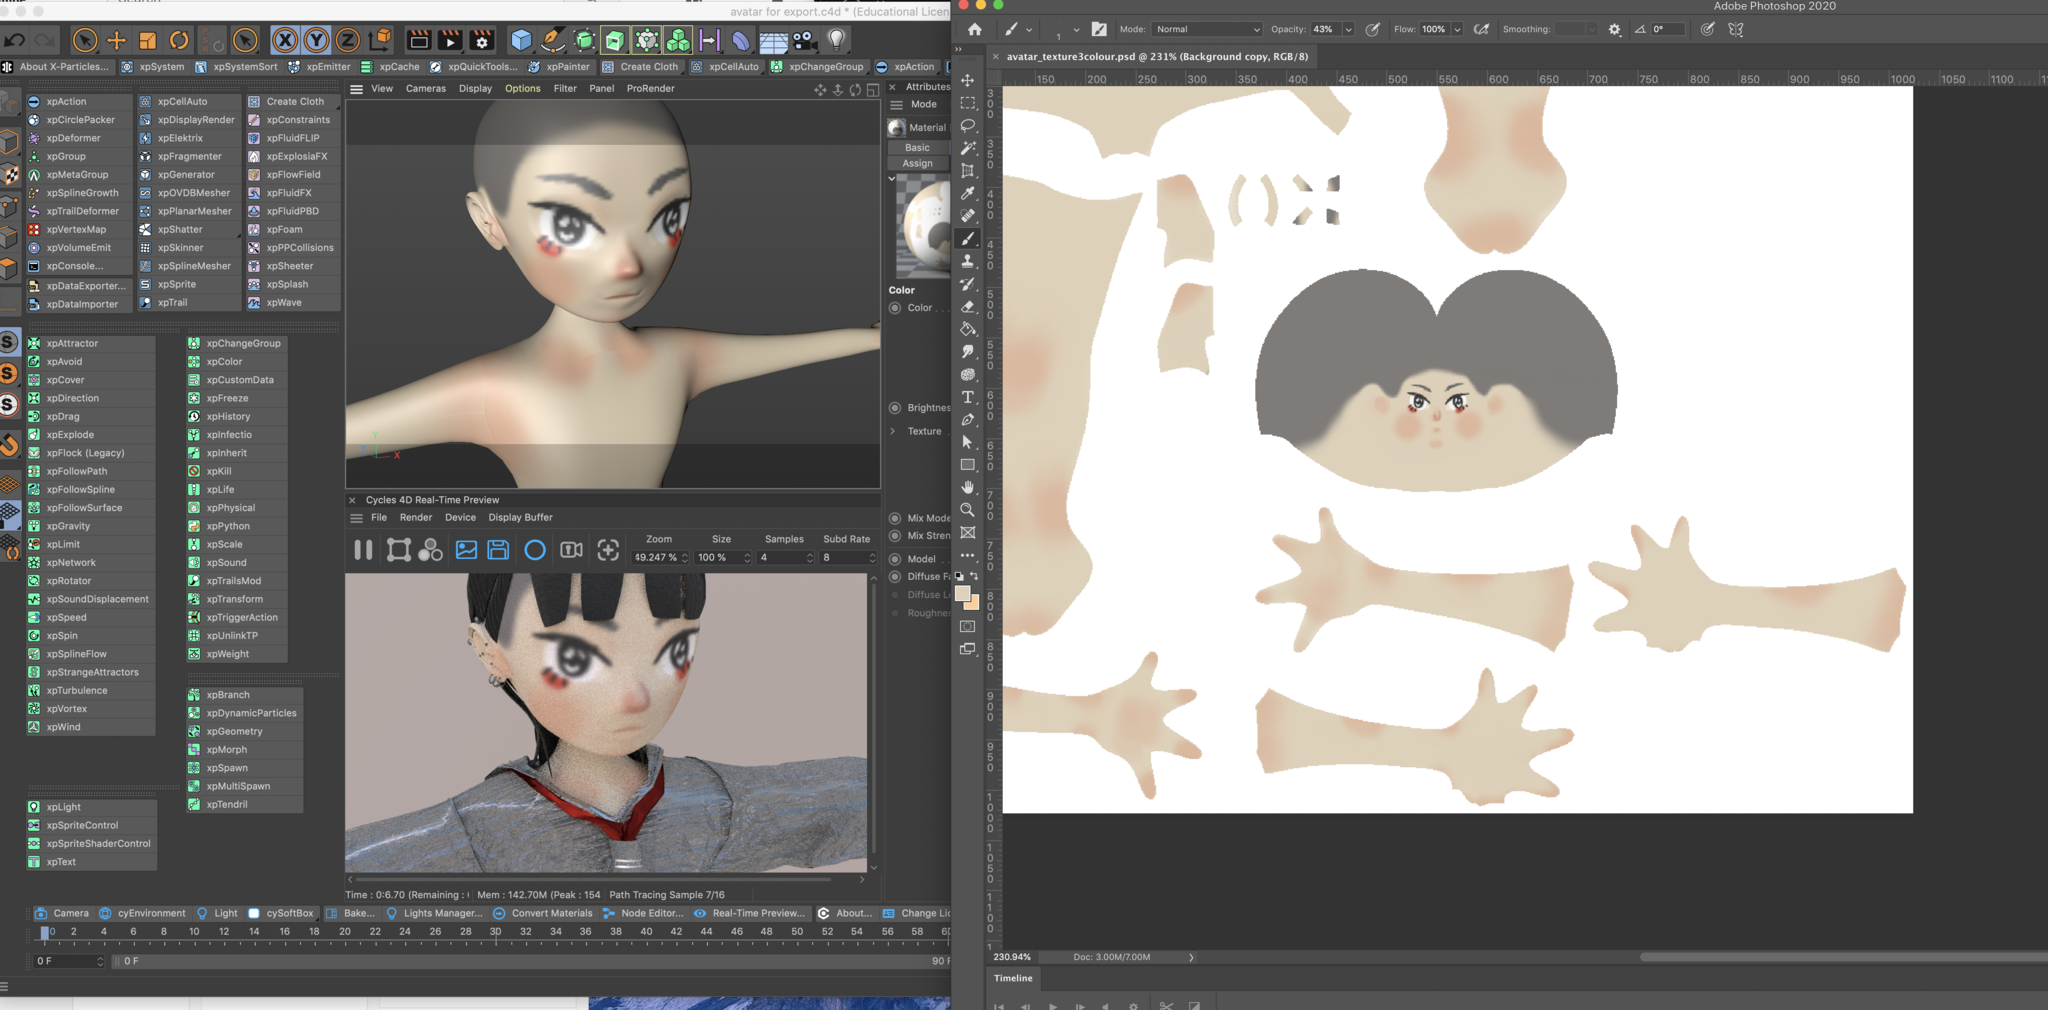Select Photoshop Hand tool
This screenshot has height=1010, width=2048.
click(968, 487)
